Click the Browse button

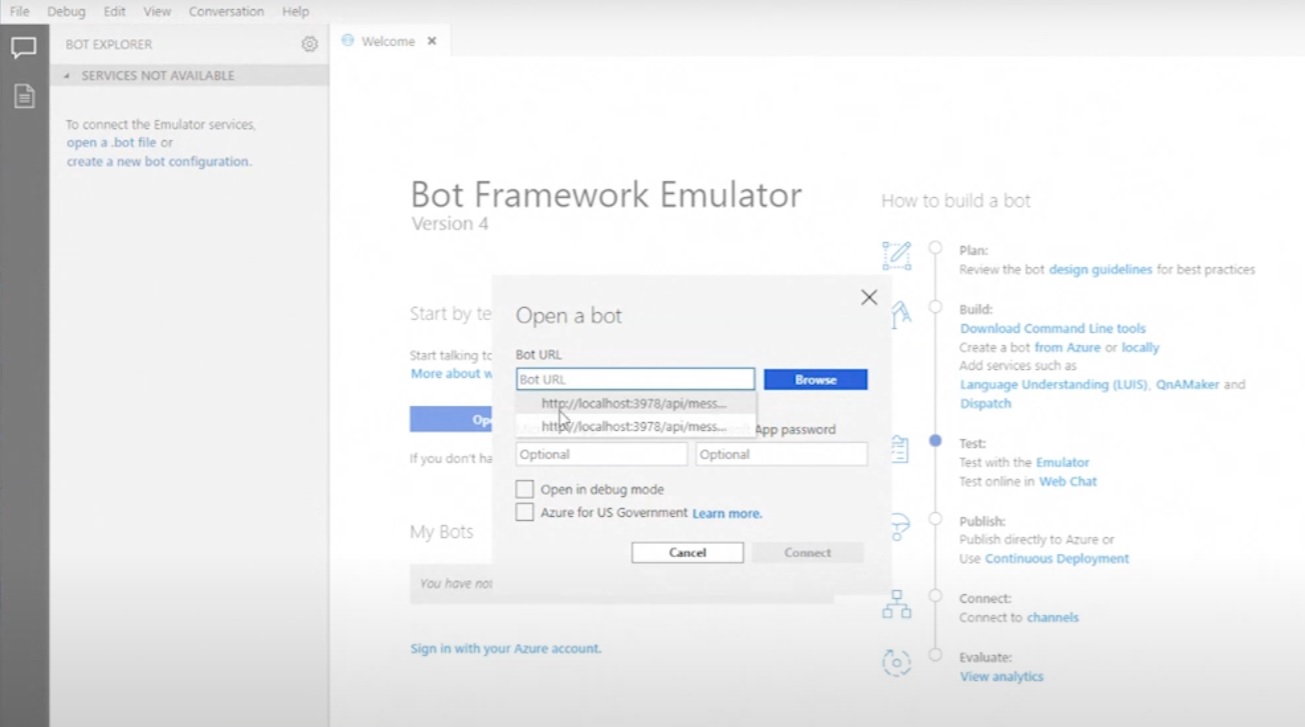(x=816, y=380)
